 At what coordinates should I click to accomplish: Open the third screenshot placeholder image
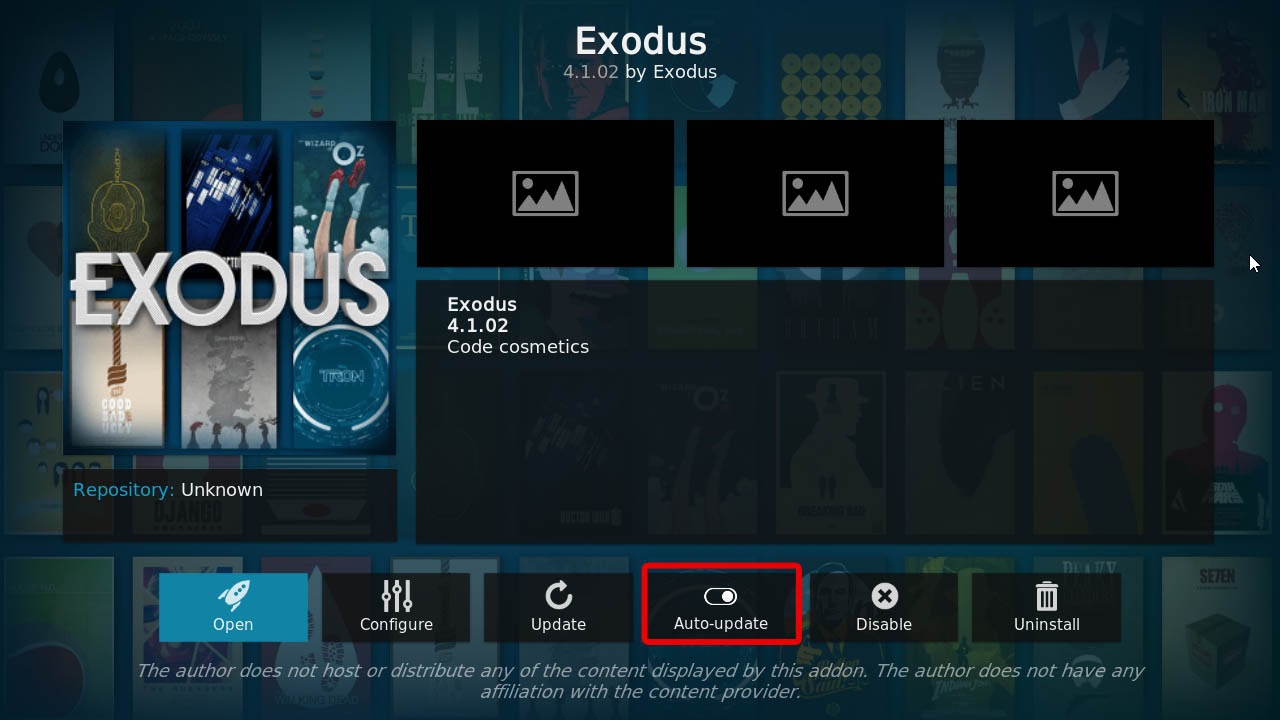pos(1085,194)
